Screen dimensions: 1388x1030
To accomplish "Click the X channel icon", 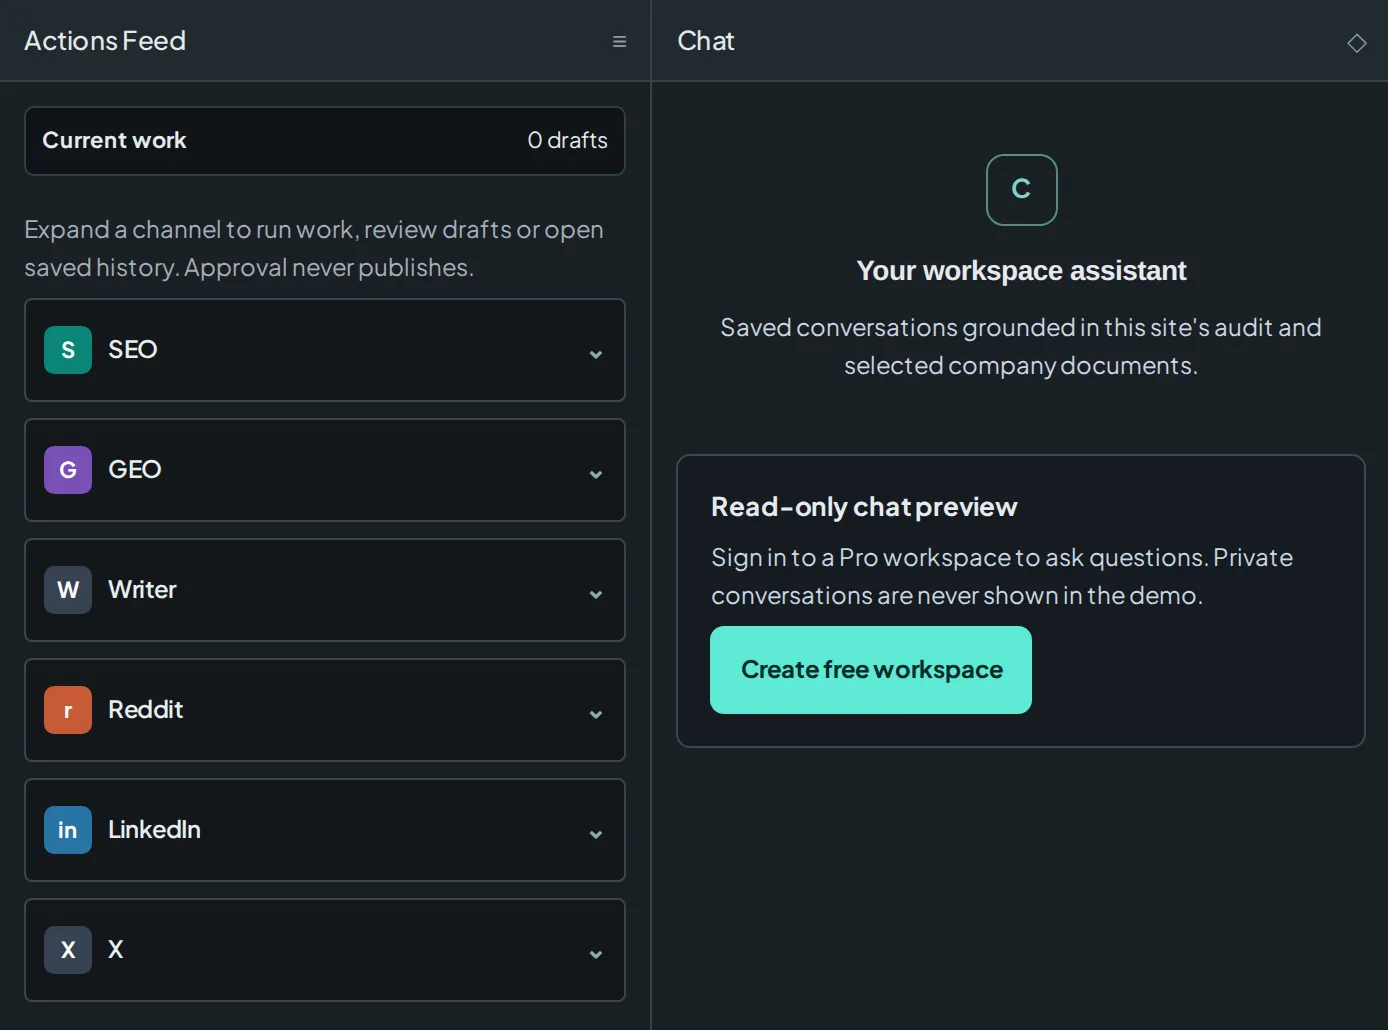I will coord(68,950).
